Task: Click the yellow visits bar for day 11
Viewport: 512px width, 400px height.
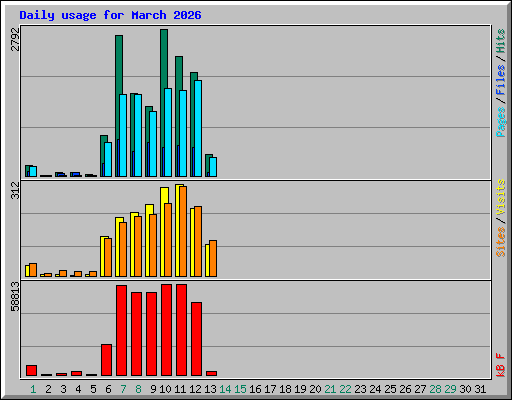Action: [x=177, y=230]
